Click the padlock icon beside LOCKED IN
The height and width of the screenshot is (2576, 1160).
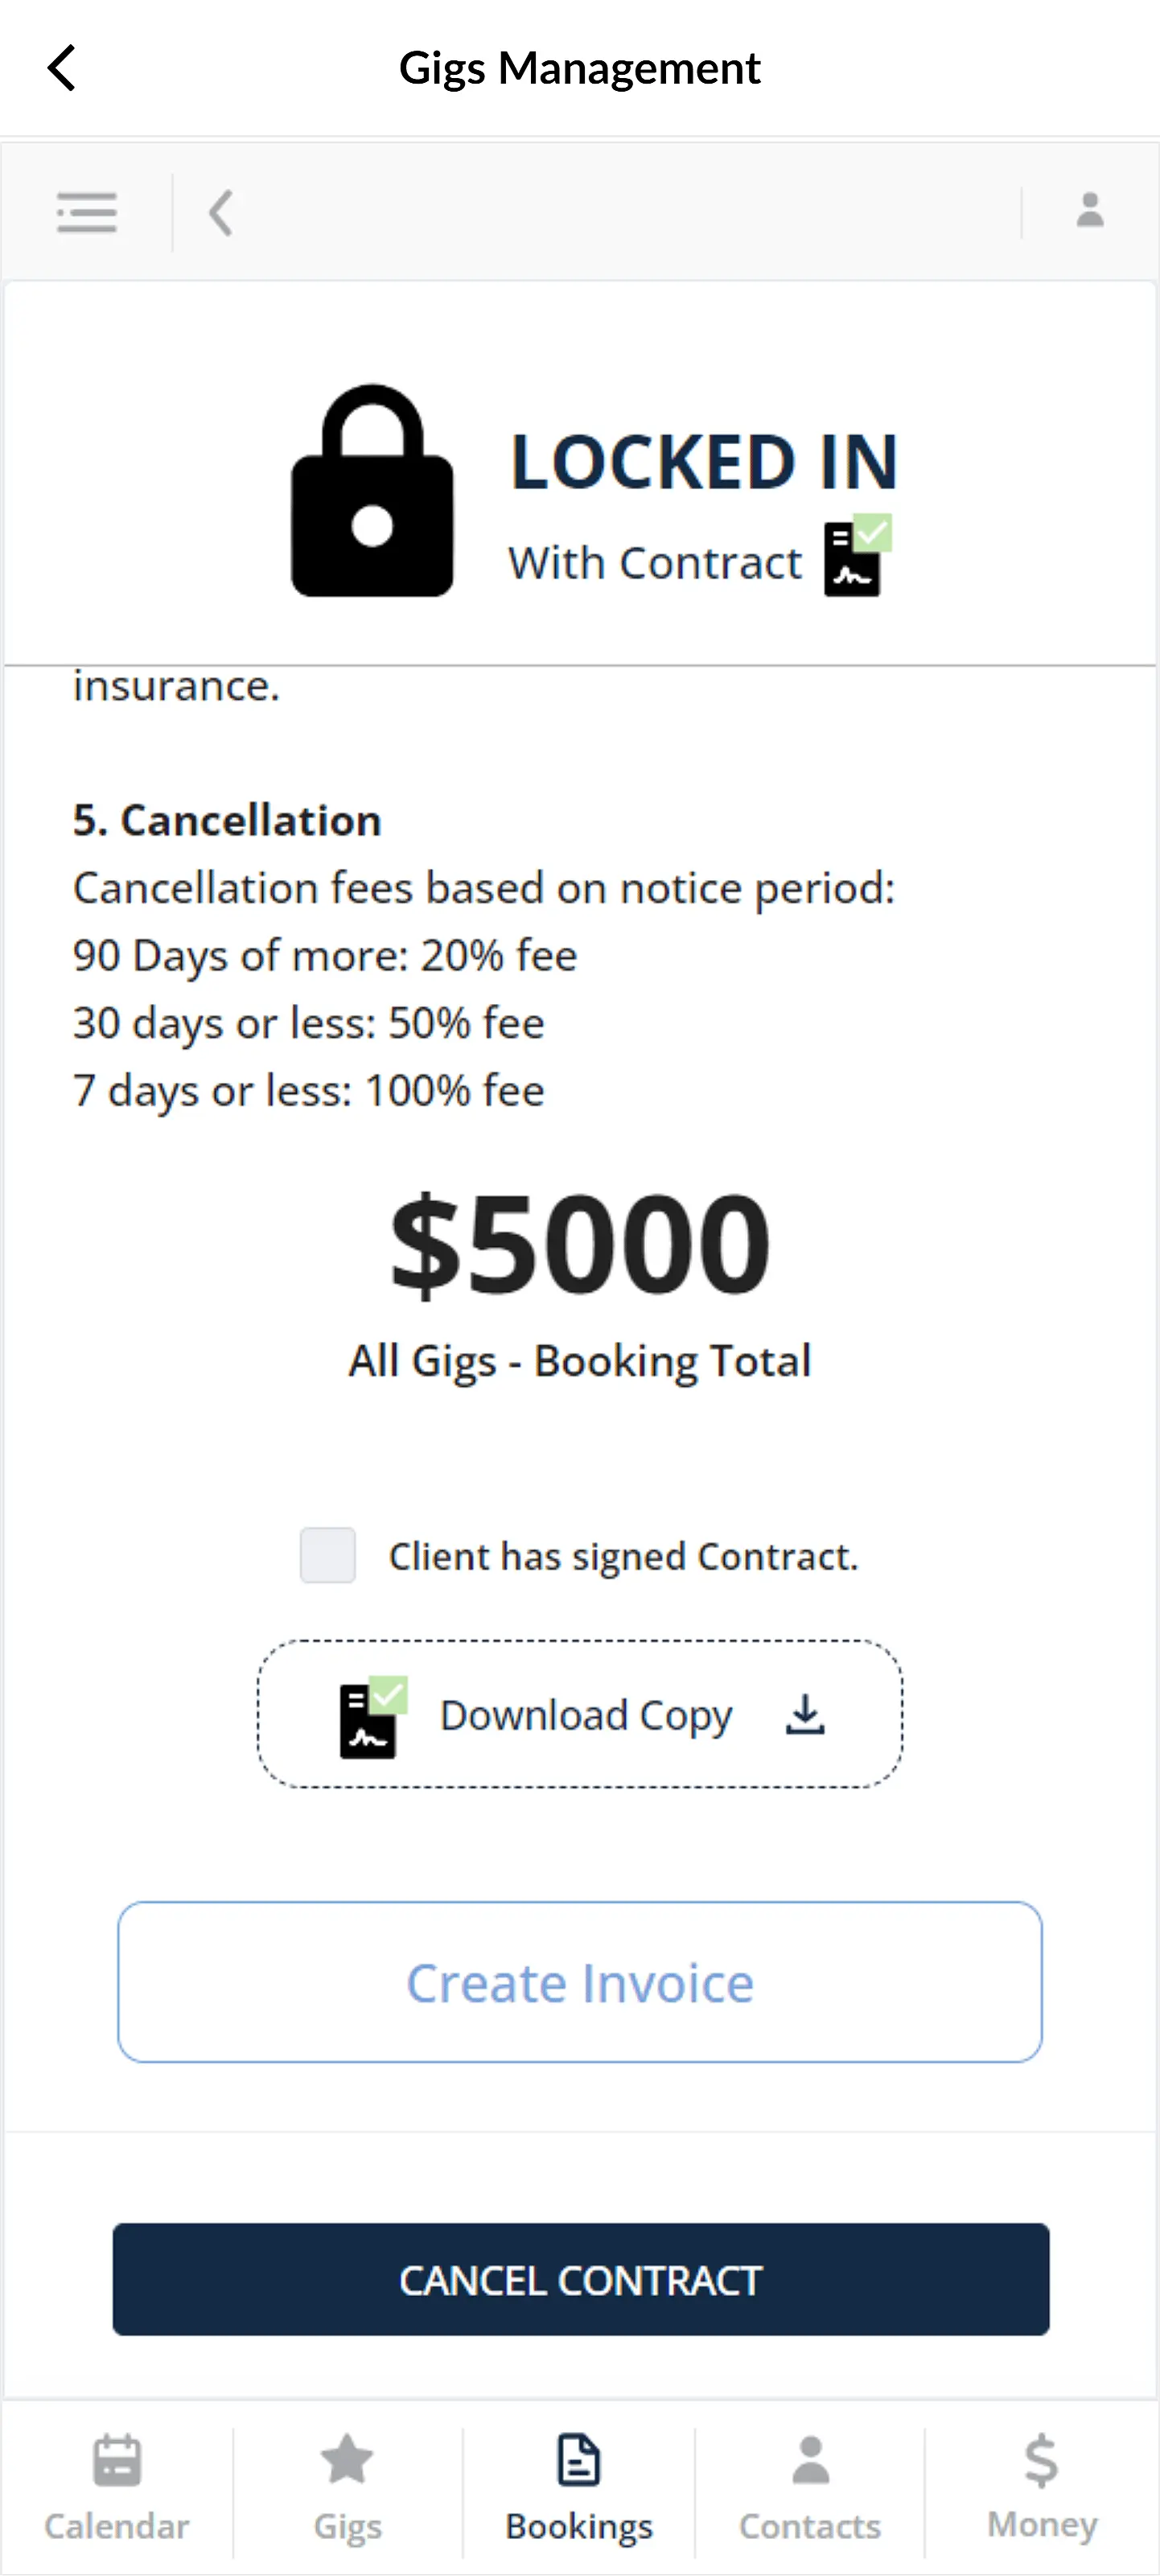tap(373, 490)
